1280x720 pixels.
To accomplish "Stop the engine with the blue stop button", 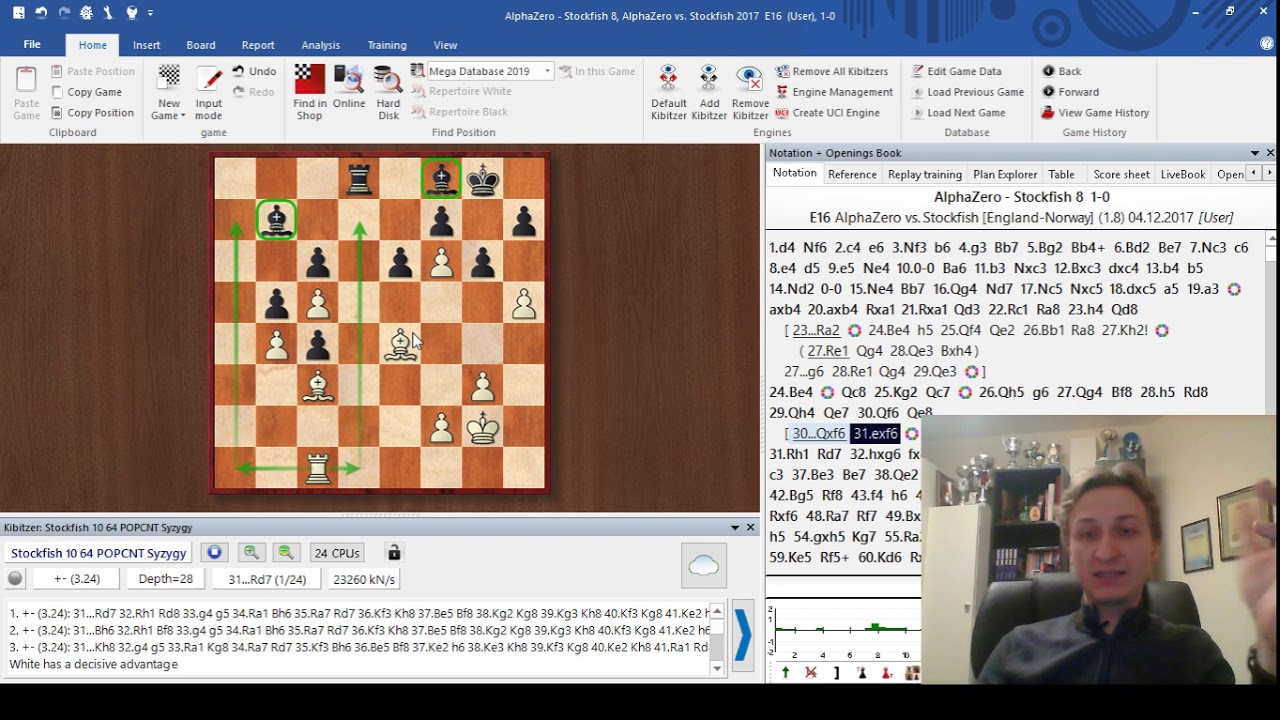I will coord(214,553).
